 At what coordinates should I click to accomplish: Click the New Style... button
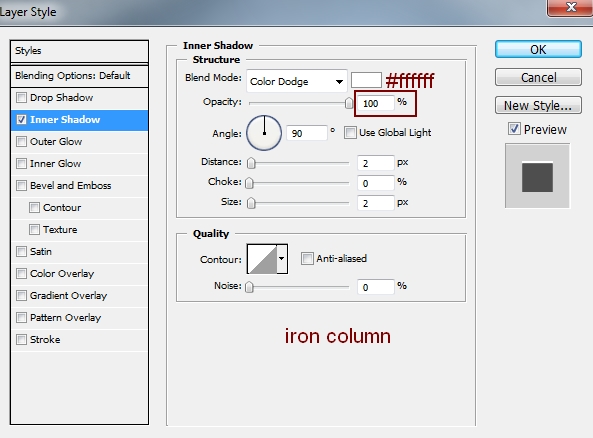(x=538, y=105)
